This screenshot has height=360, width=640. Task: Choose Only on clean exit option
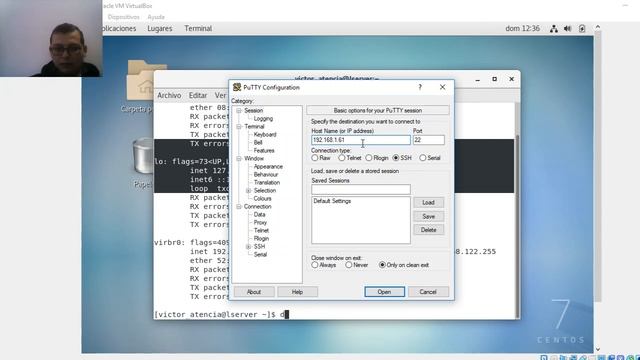(x=382, y=265)
